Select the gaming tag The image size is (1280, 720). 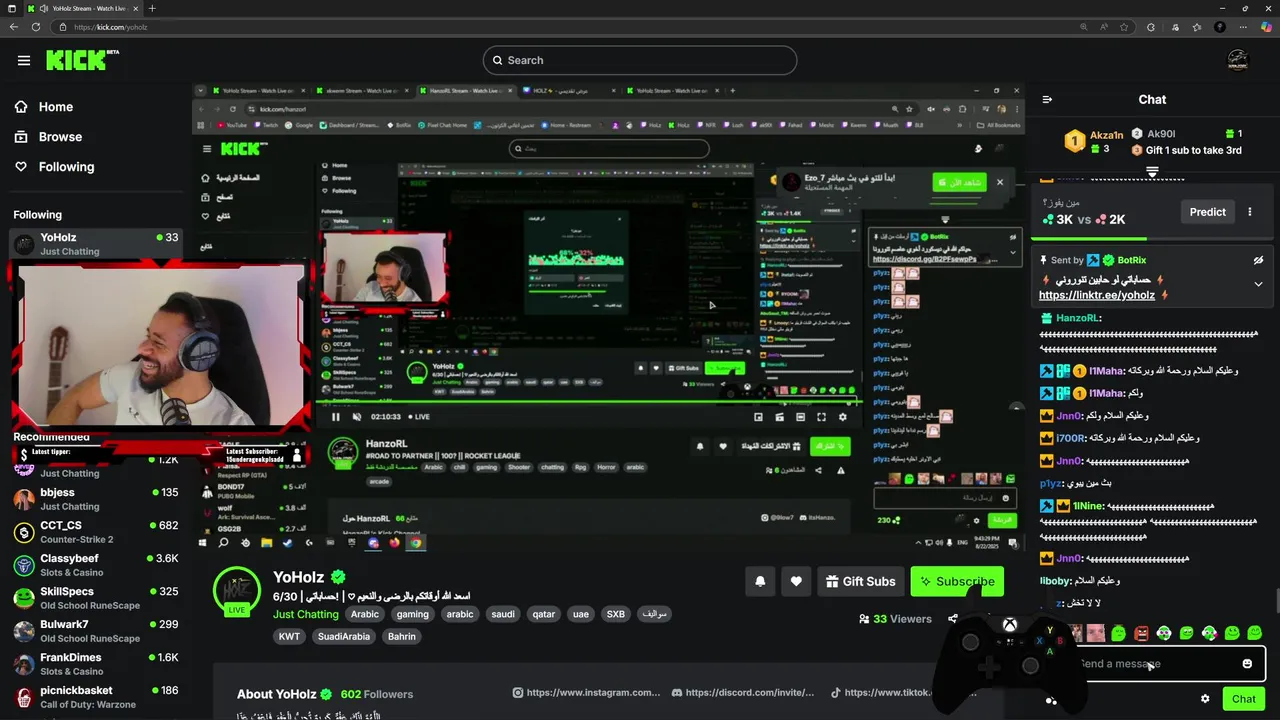(x=412, y=614)
